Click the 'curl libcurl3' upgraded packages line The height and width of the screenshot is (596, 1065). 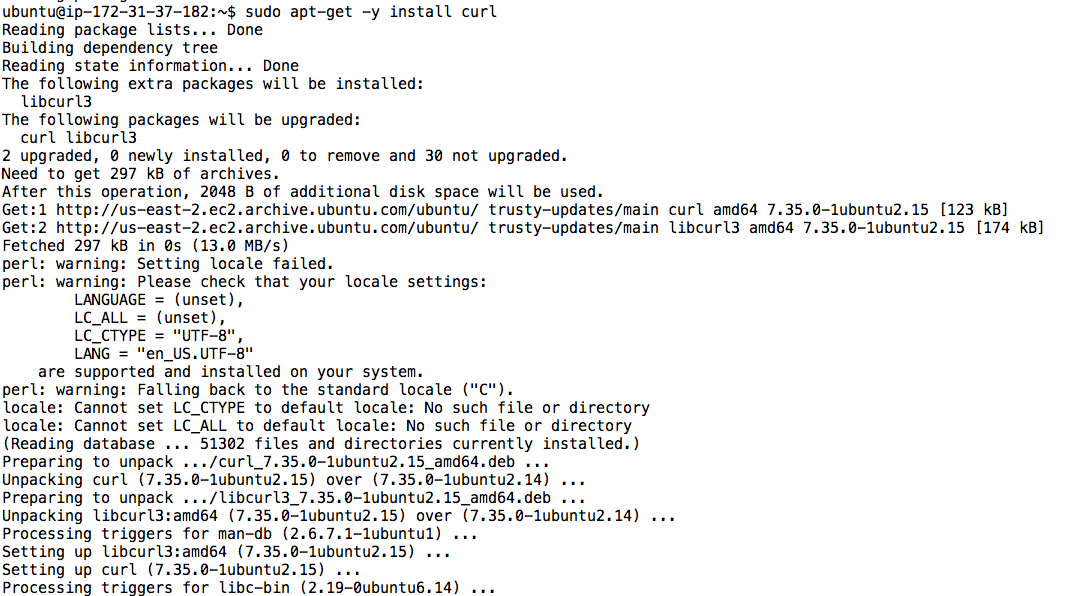(x=79, y=138)
